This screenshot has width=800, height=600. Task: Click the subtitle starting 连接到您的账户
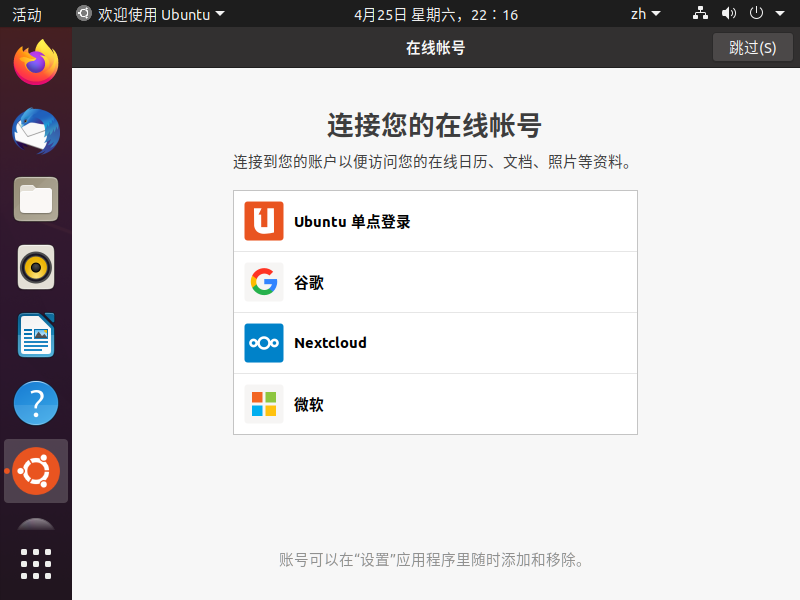click(432, 162)
